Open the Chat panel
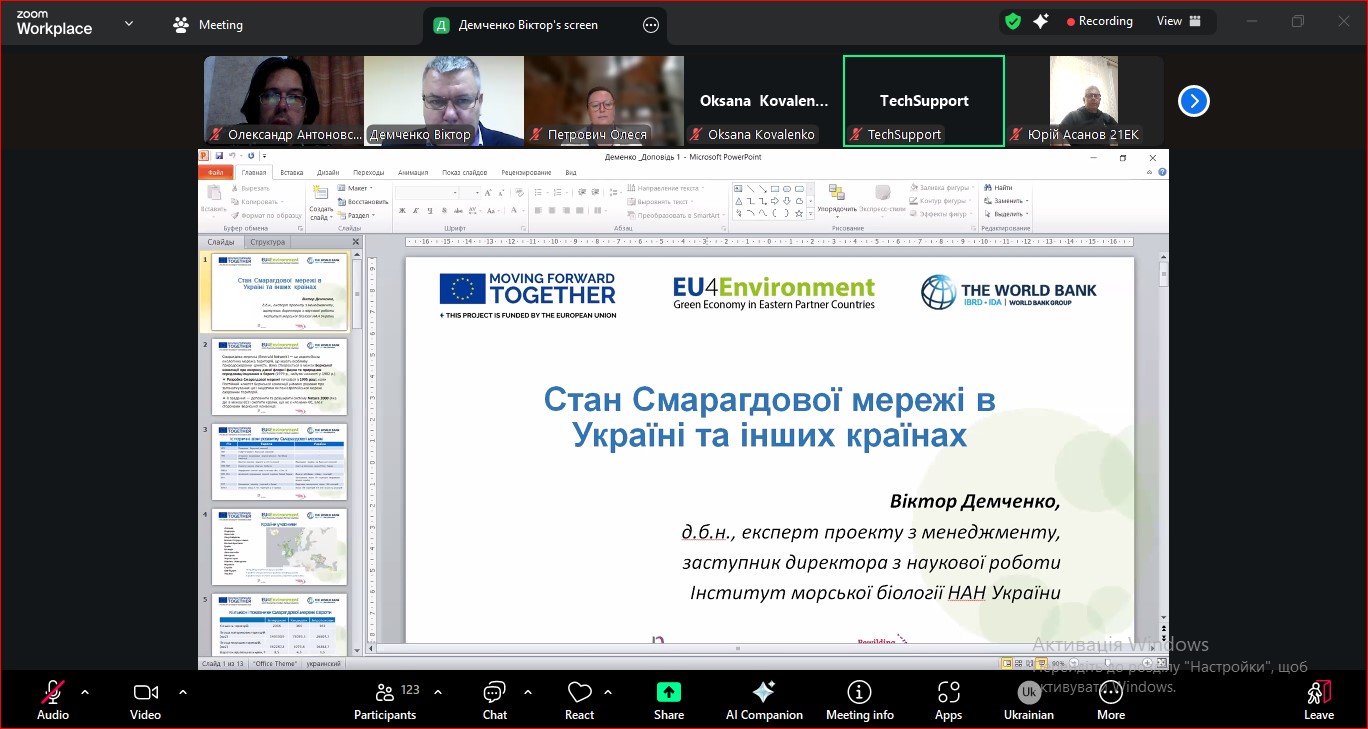 pos(494,699)
